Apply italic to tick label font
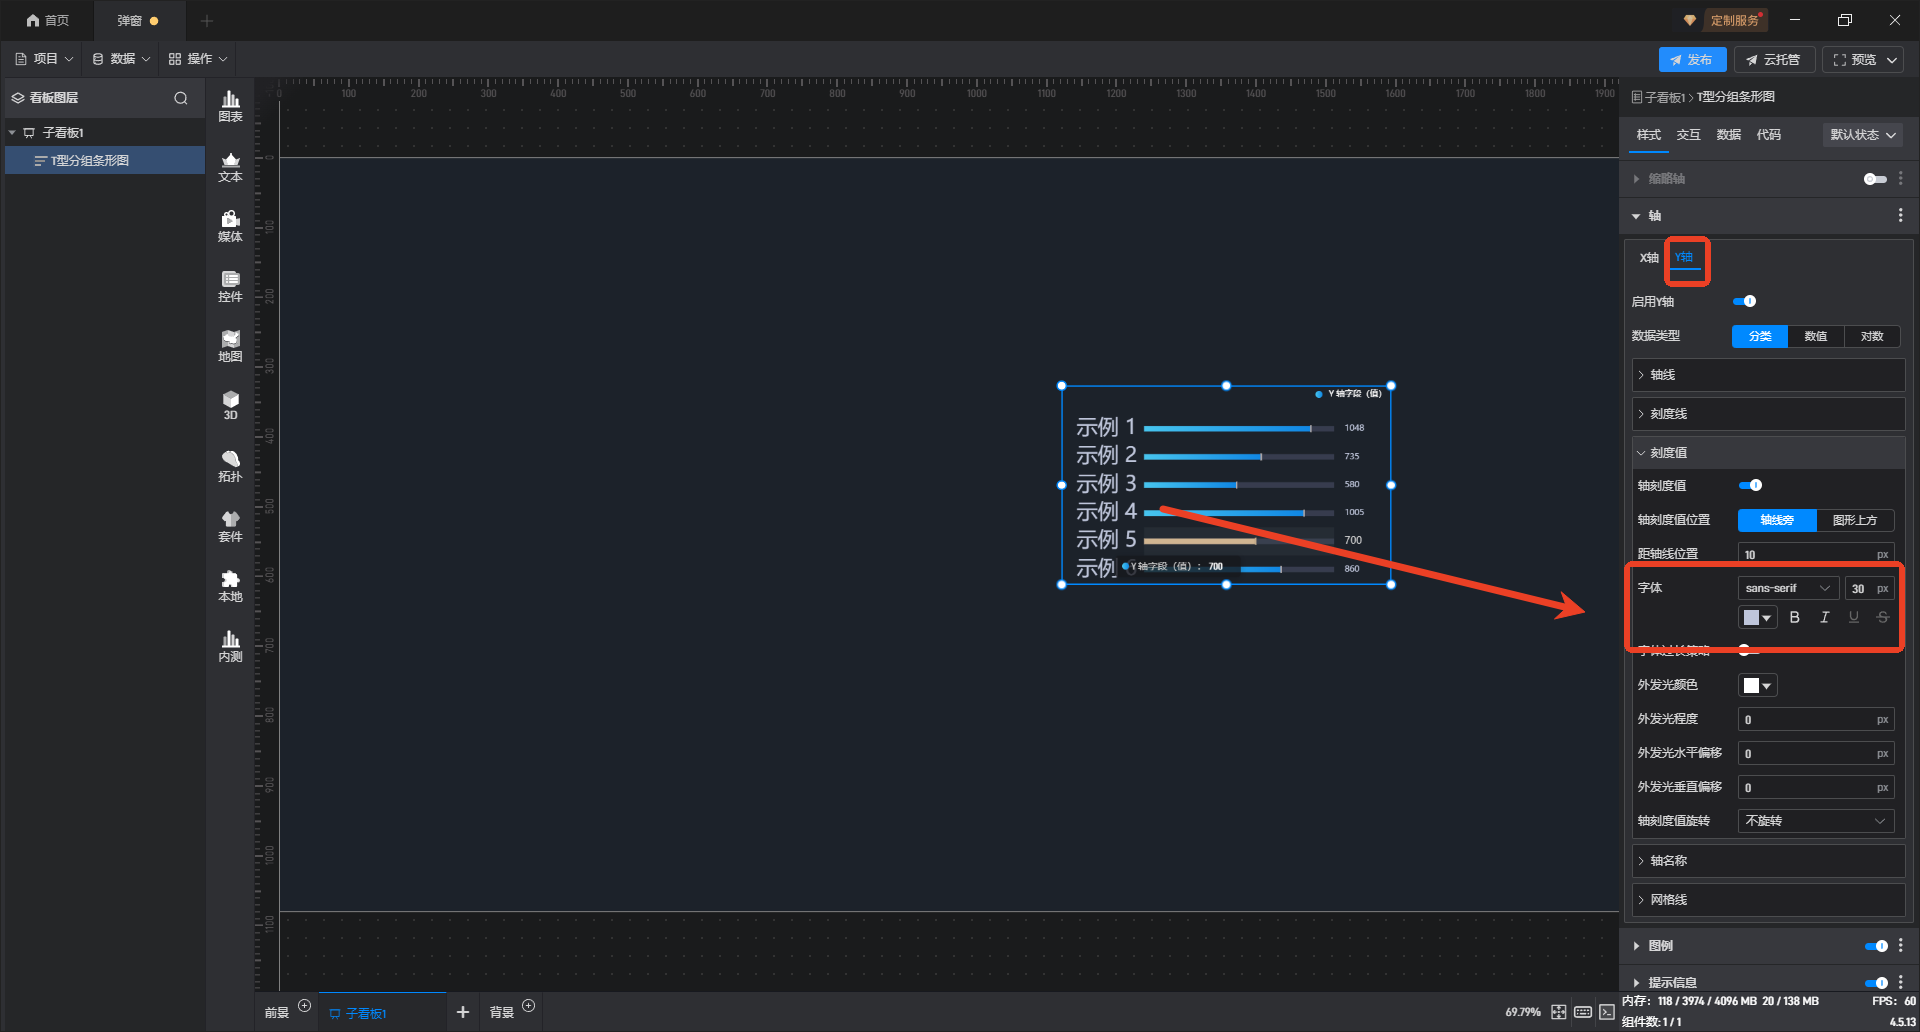 click(1824, 618)
